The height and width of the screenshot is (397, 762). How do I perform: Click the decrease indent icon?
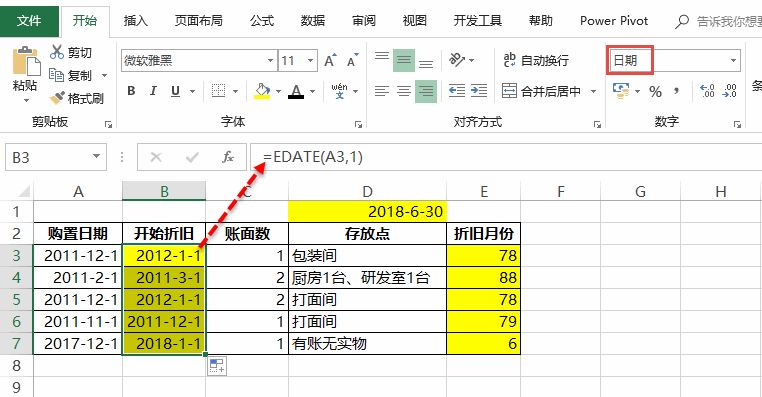(x=457, y=91)
